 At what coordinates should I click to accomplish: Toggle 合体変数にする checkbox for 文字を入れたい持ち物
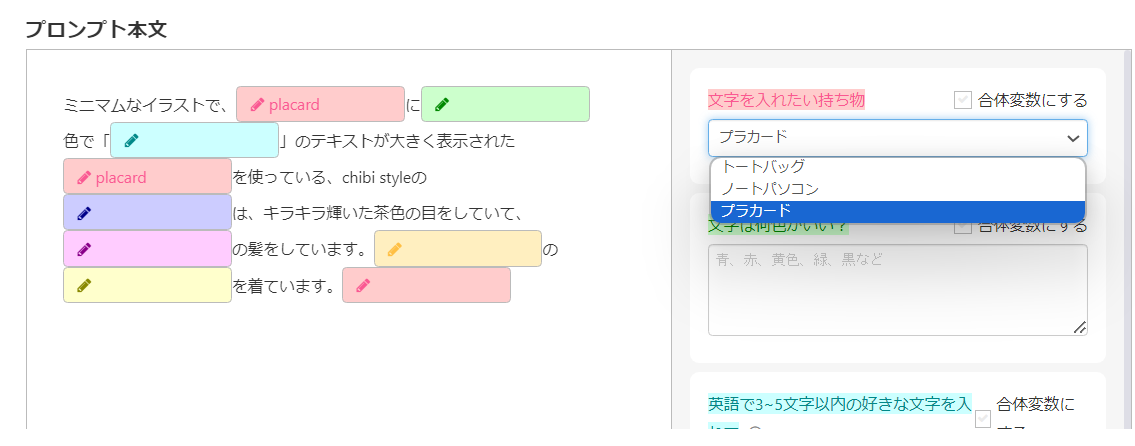coord(963,100)
